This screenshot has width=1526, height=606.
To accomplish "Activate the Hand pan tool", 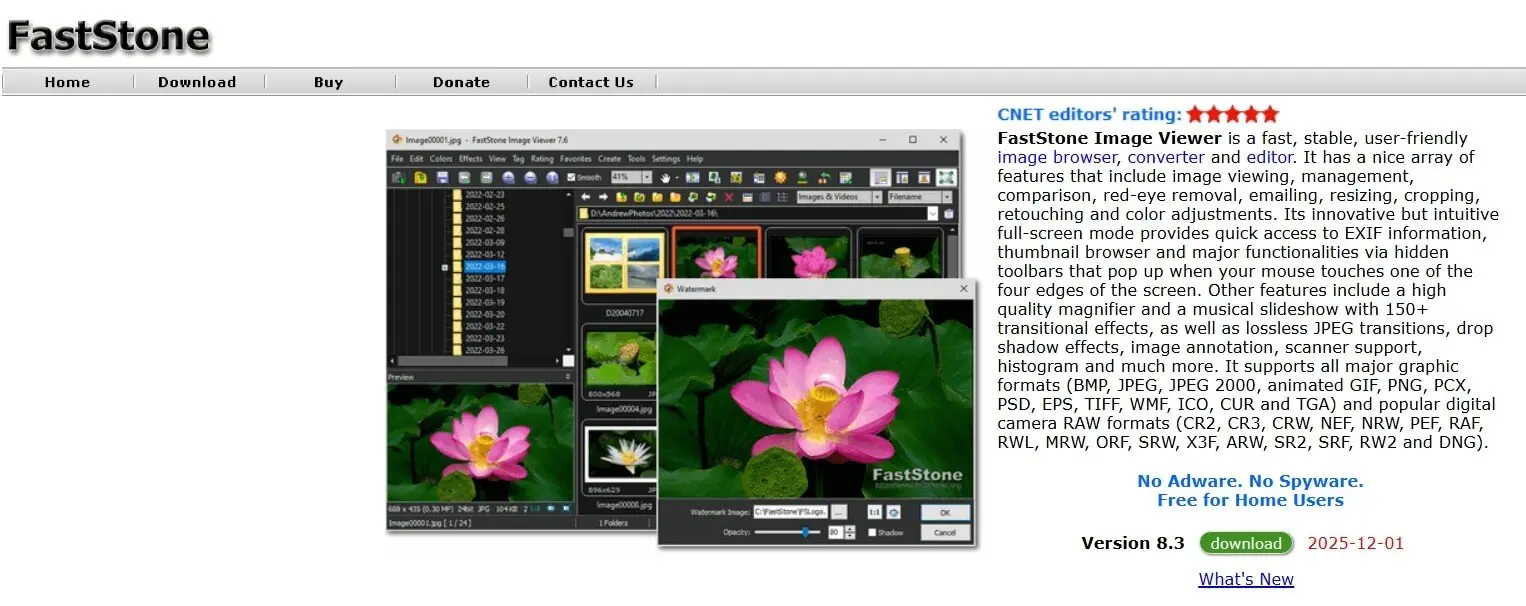I will click(666, 177).
